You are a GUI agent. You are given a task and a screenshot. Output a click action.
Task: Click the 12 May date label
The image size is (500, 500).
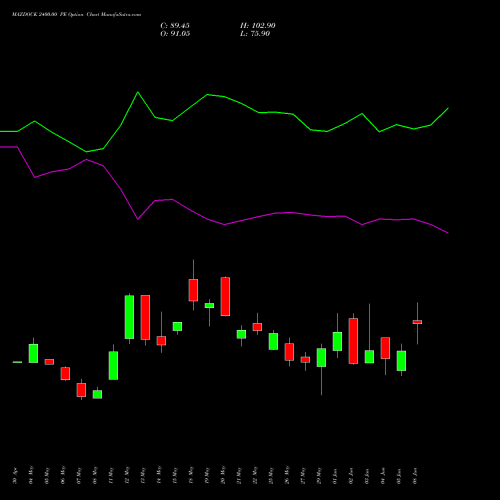pos(127,475)
